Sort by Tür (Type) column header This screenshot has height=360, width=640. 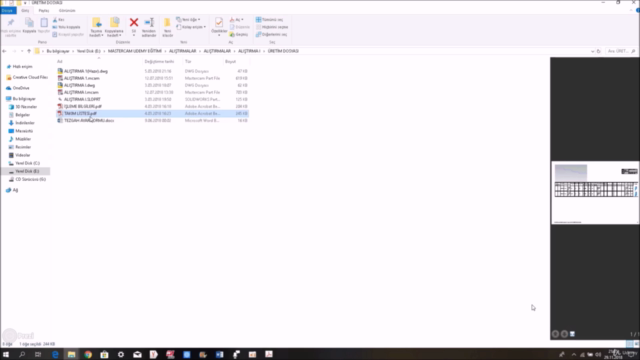pos(188,62)
